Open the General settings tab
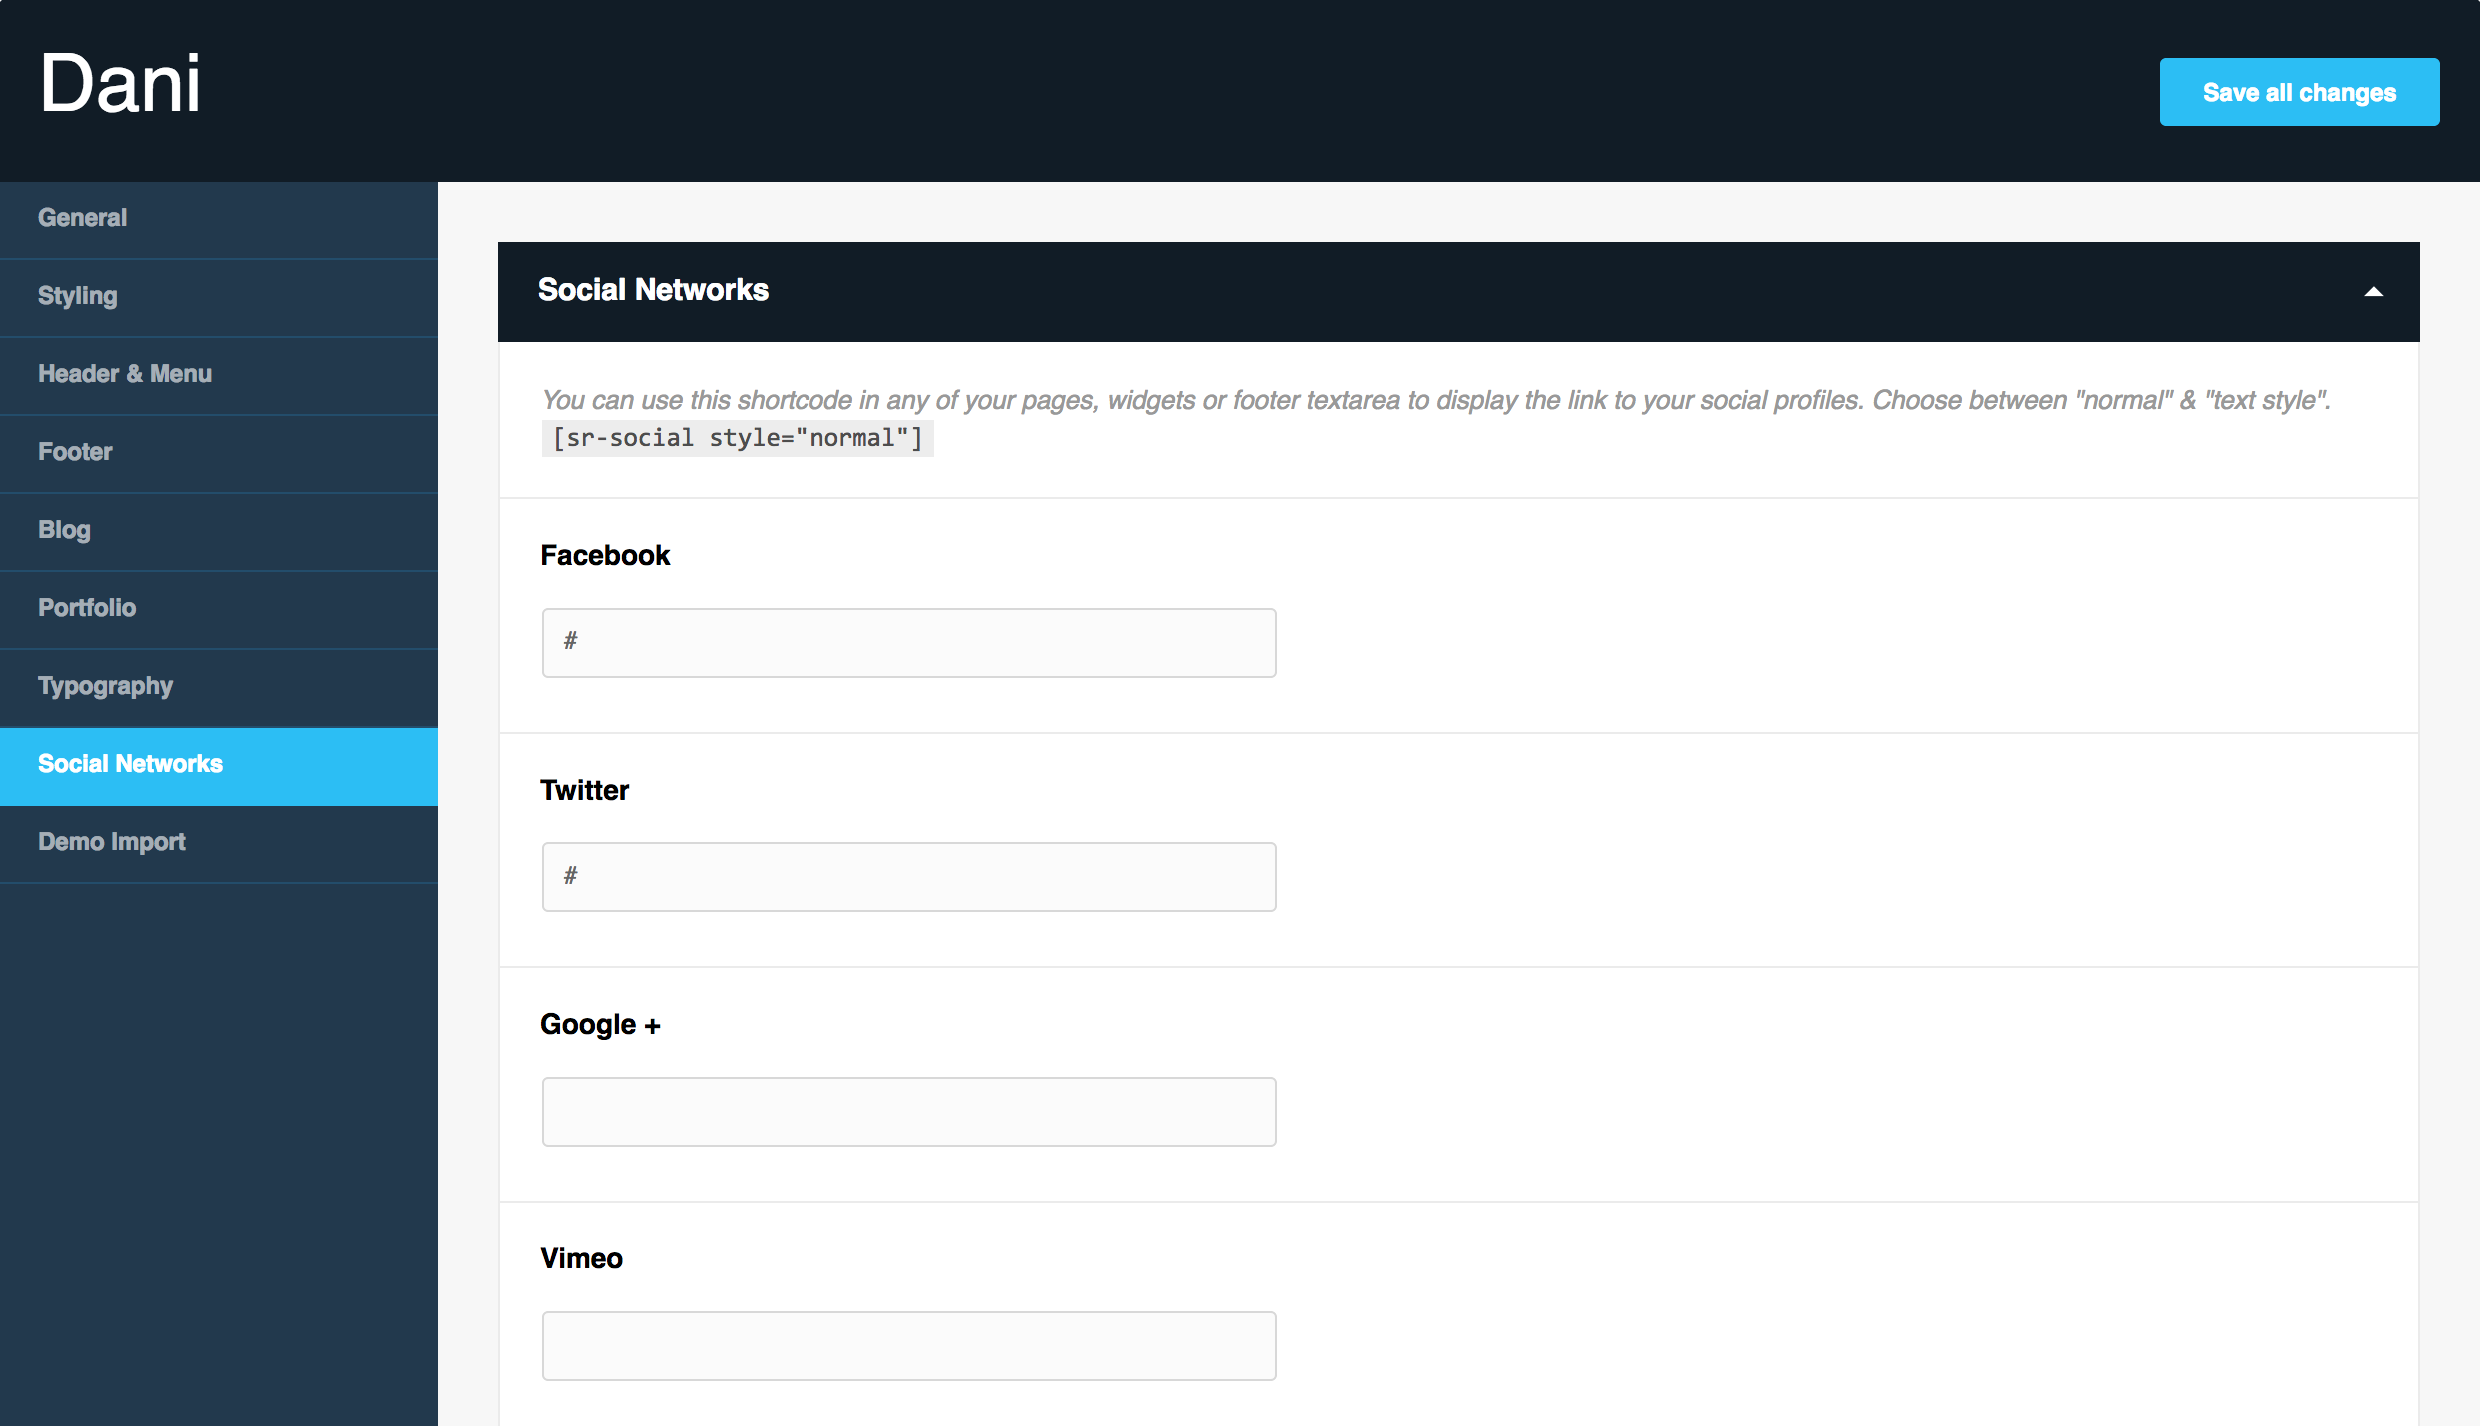The image size is (2480, 1426). point(219,219)
